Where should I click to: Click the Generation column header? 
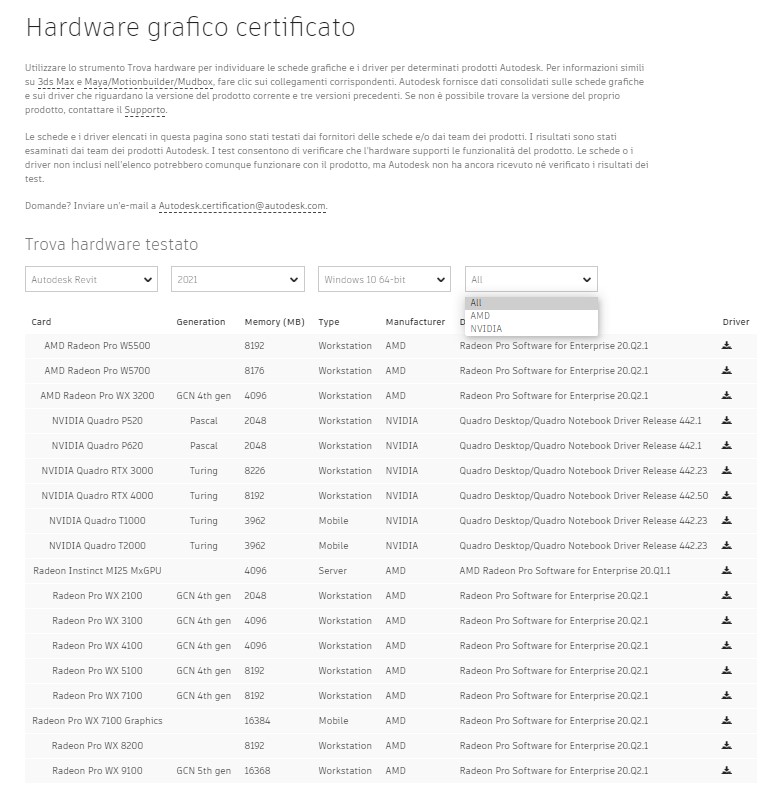pyautogui.click(x=201, y=322)
